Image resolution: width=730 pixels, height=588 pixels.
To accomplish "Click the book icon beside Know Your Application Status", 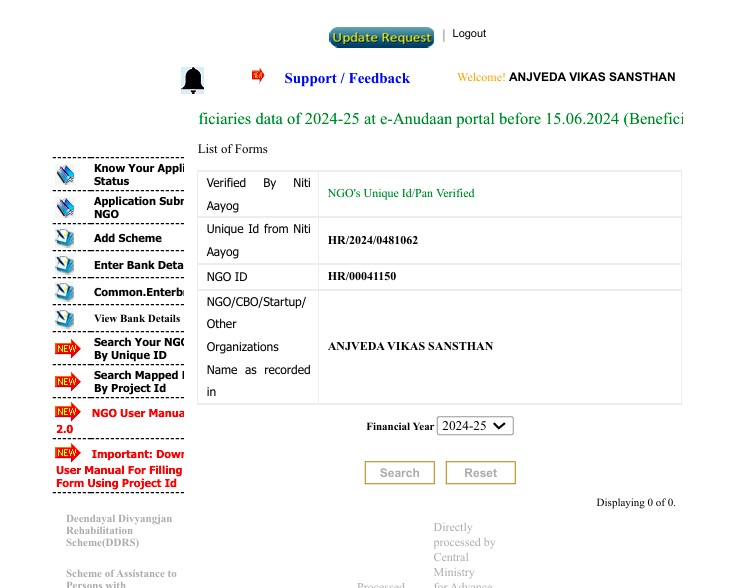I will click(x=66, y=175).
